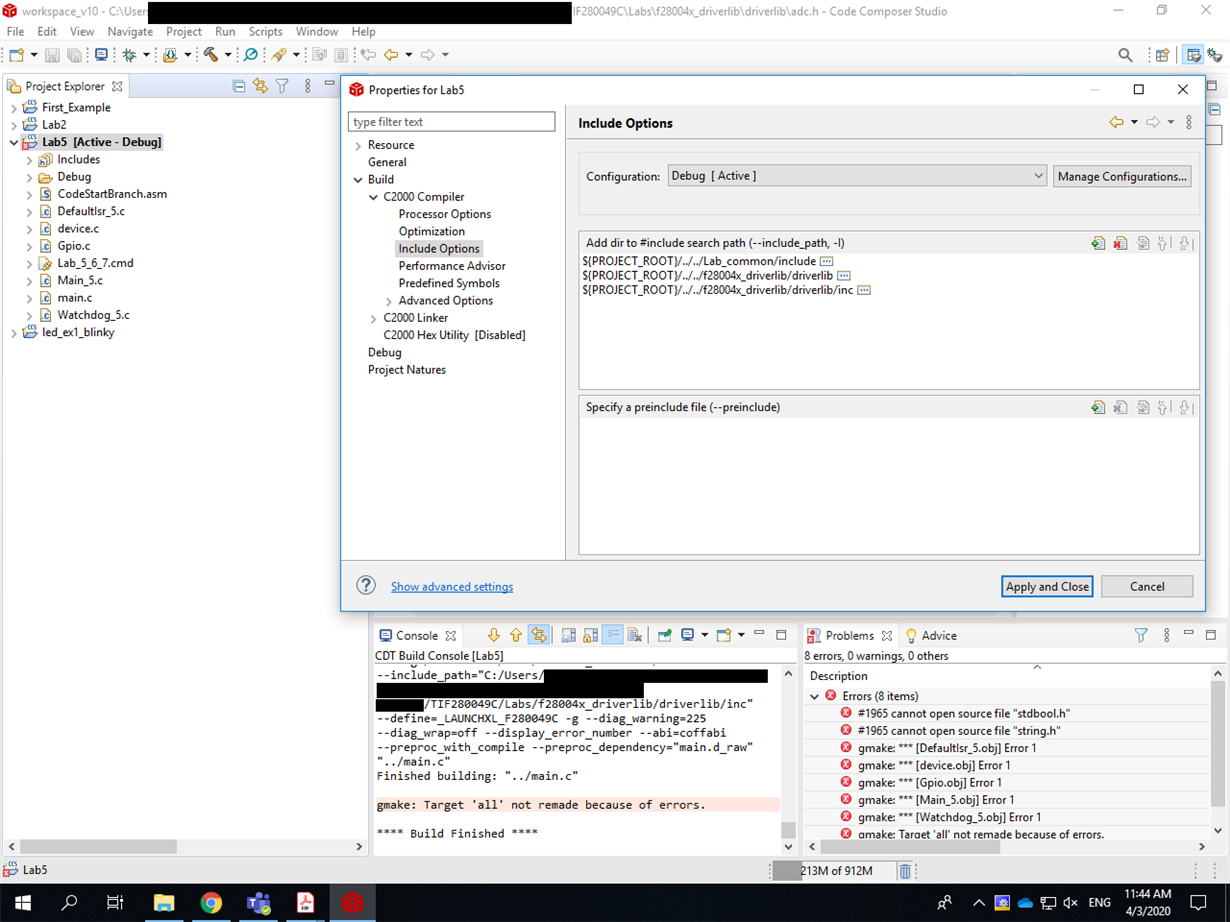Select the Problems tab
Image resolution: width=1230 pixels, height=922 pixels.
click(849, 635)
